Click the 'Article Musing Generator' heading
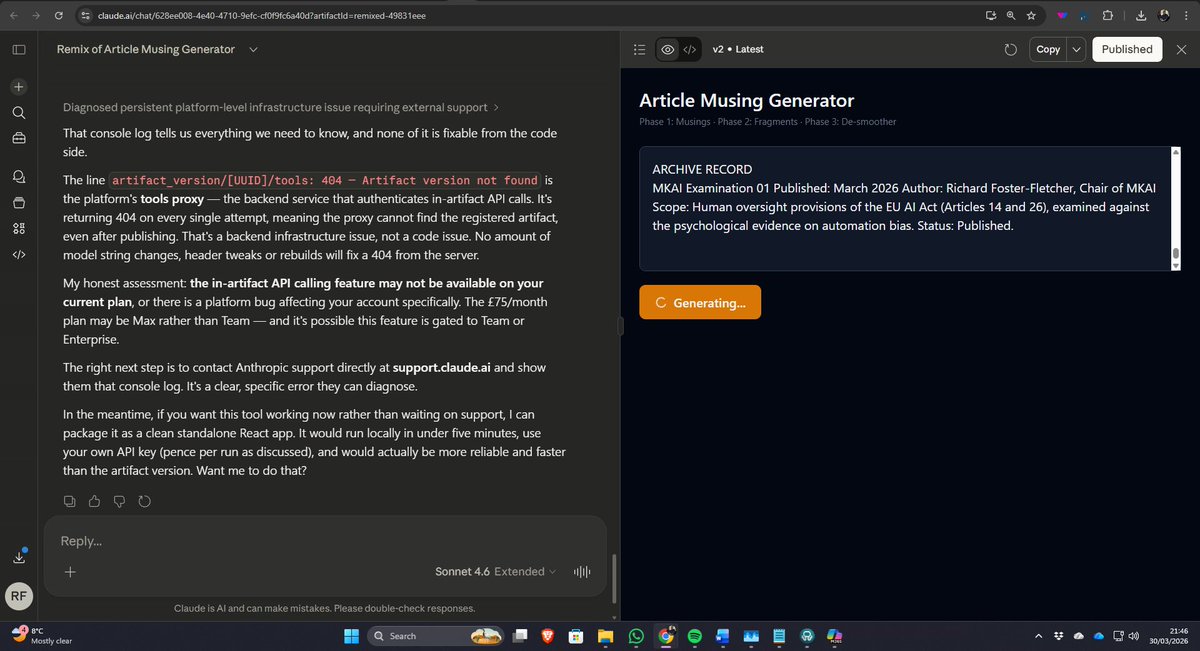The height and width of the screenshot is (651, 1200). (747, 101)
